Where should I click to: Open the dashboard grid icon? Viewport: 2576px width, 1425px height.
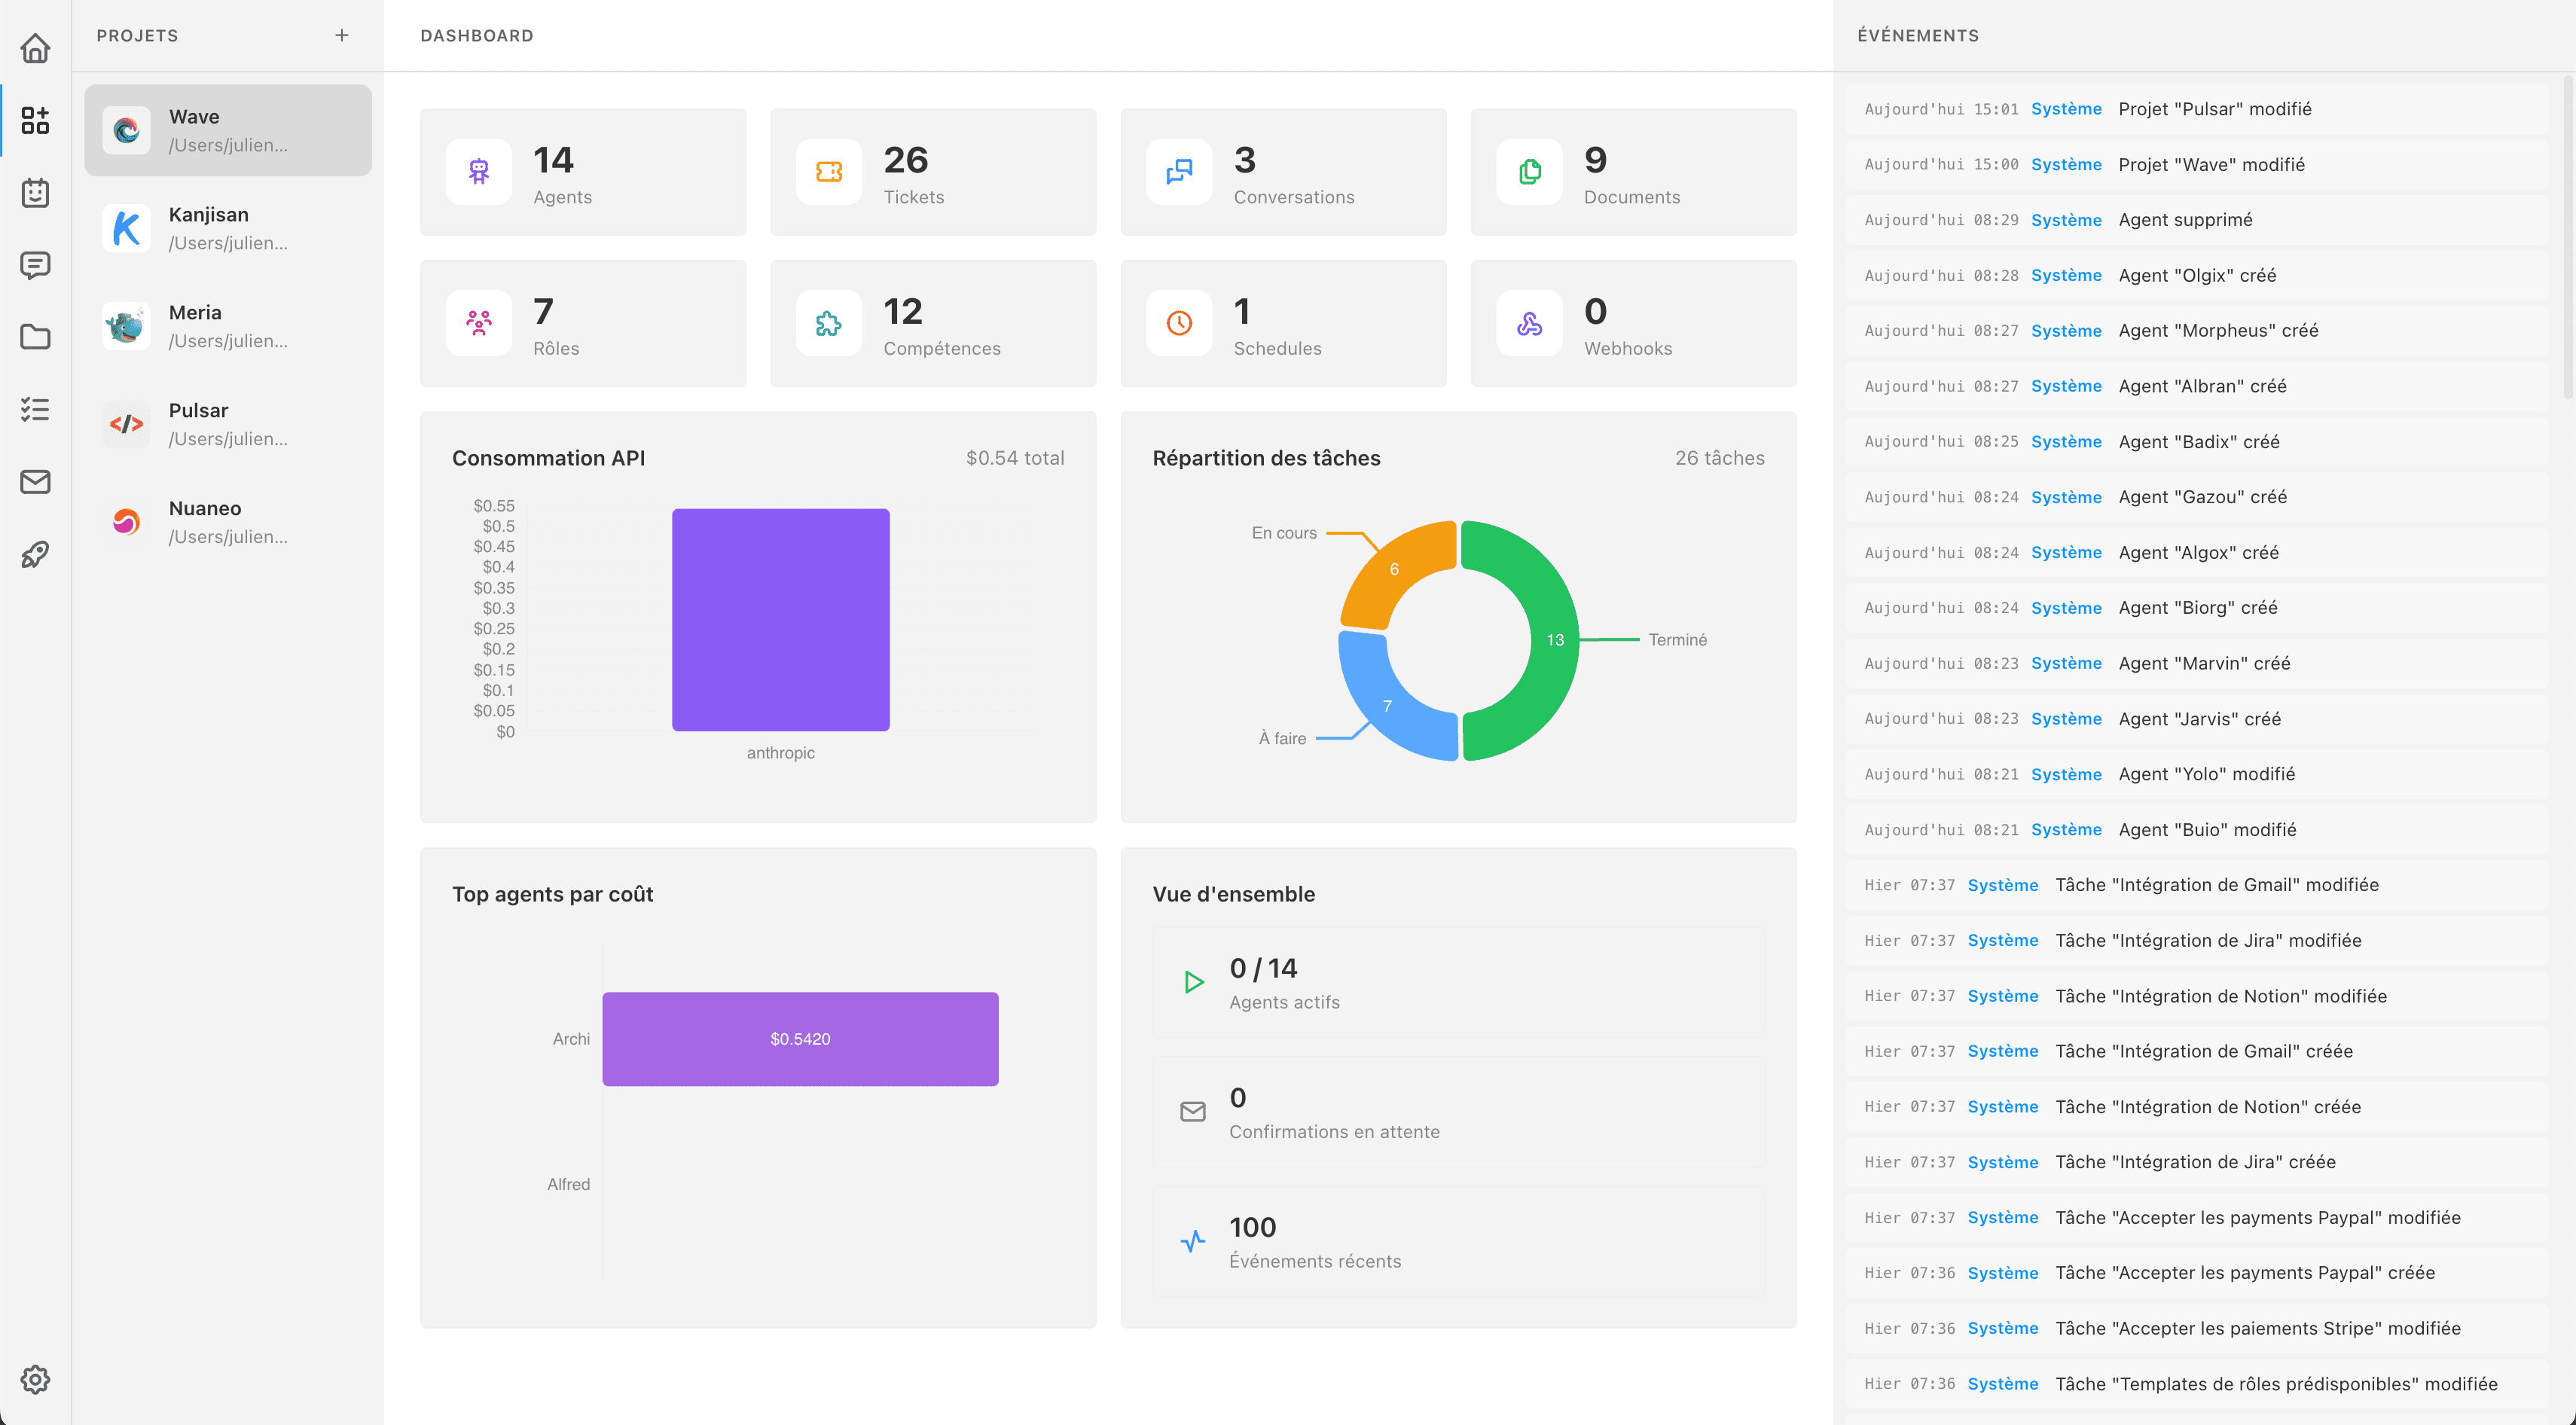(x=35, y=120)
